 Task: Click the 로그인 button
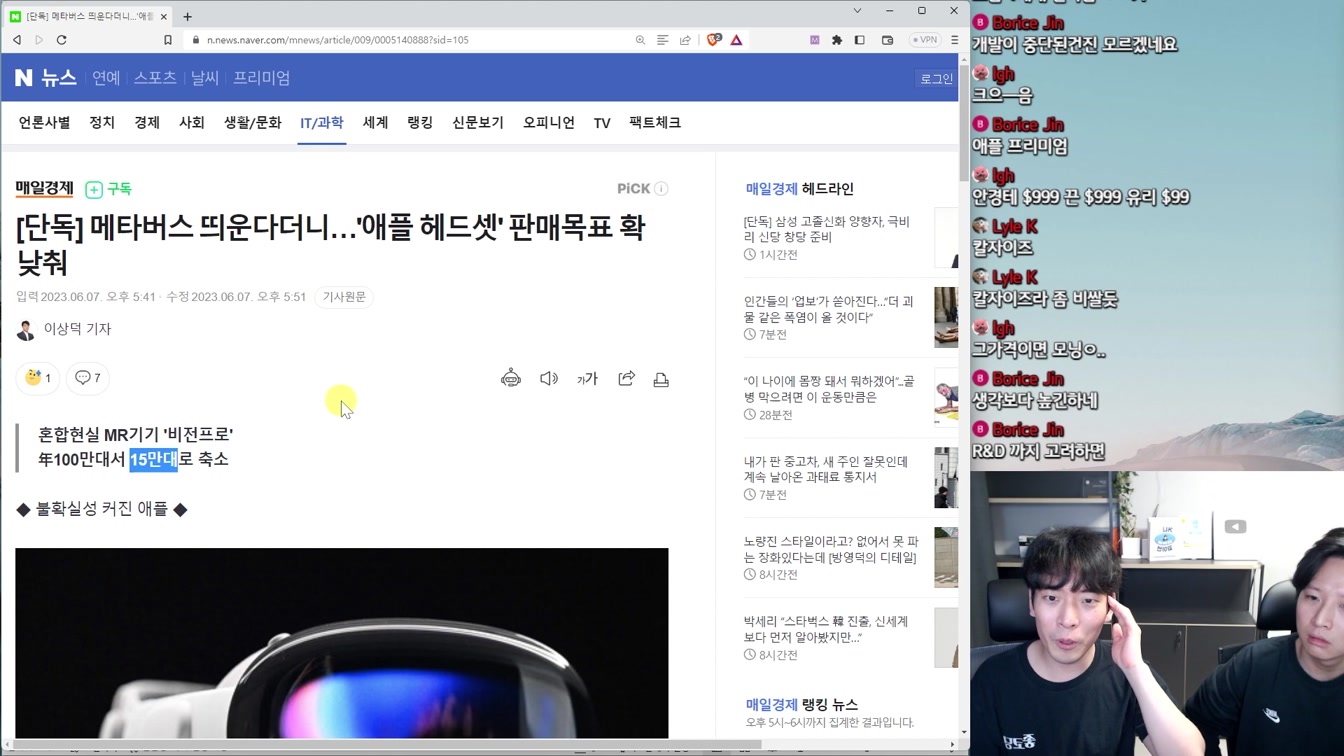936,79
